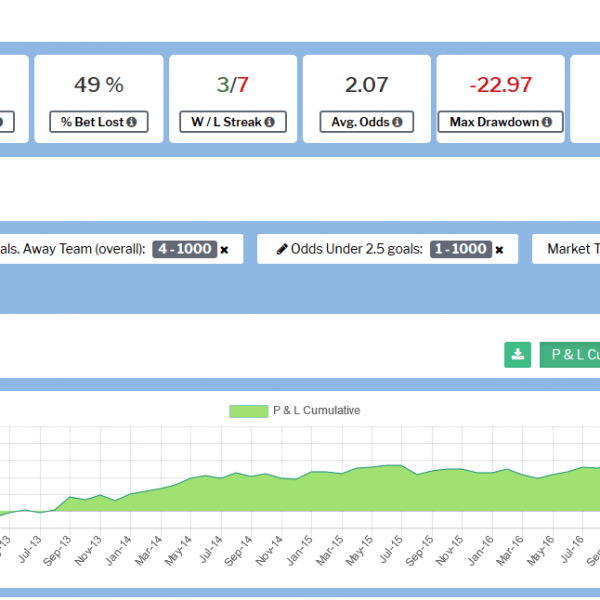Select the 4 - 1000 range badge
The image size is (600, 600).
(184, 249)
